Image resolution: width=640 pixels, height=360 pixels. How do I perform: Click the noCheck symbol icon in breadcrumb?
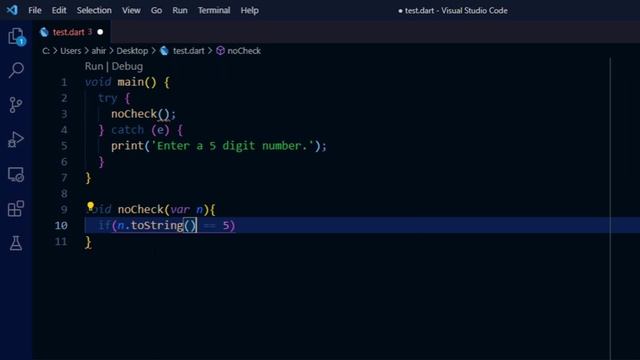(220, 51)
